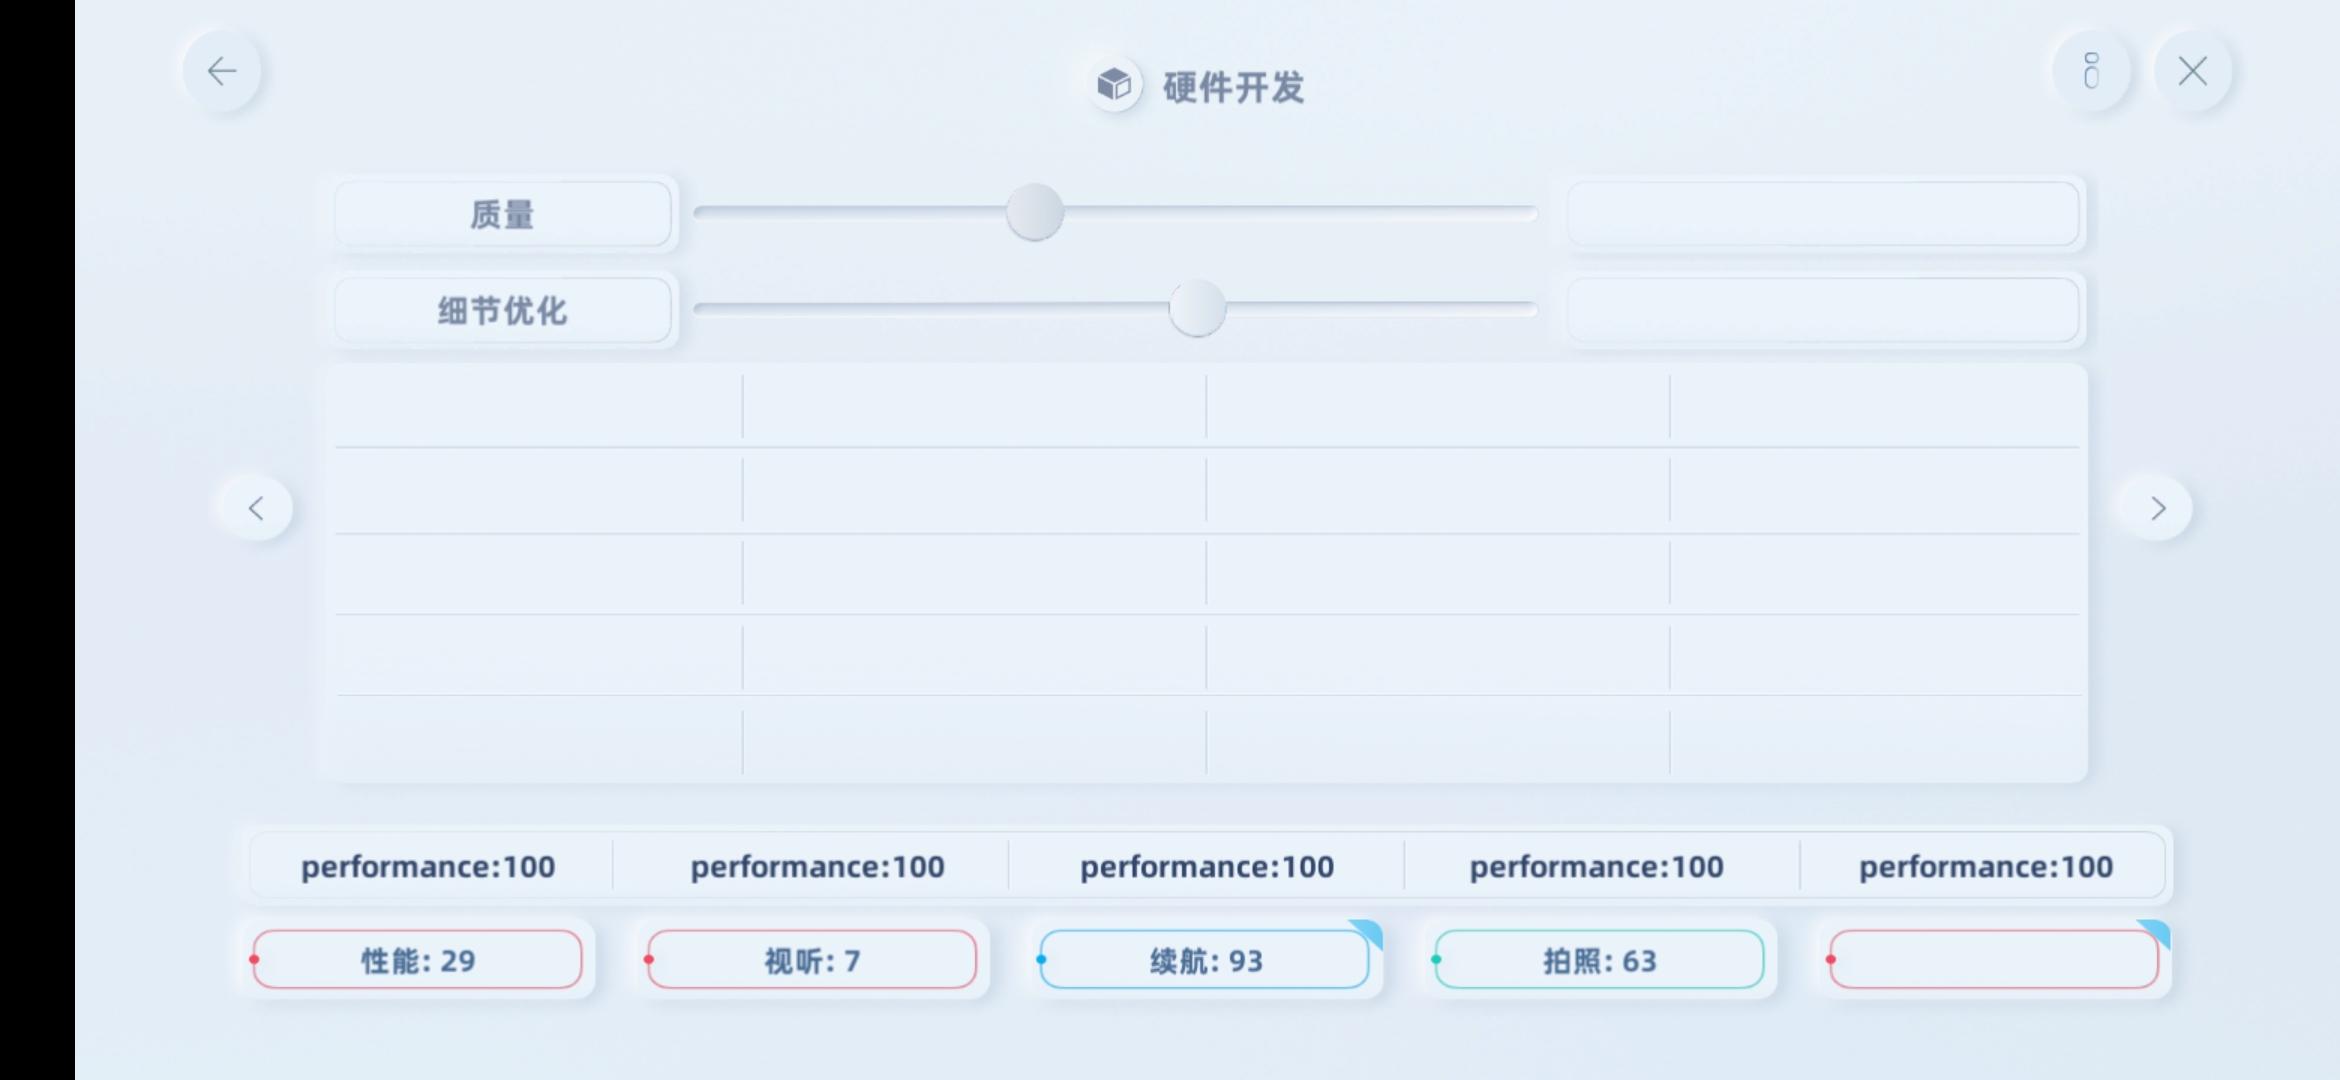Click the empty field right of 质量 slider
The image size is (2340, 1080).
pyautogui.click(x=1823, y=214)
